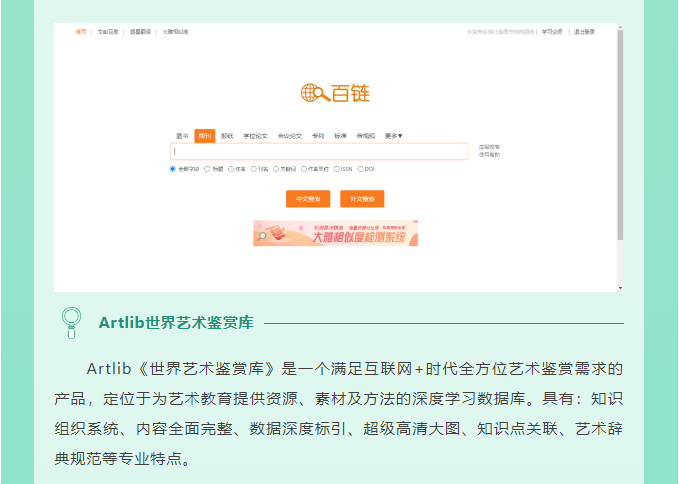Select the ISSN radio button

click(x=336, y=169)
